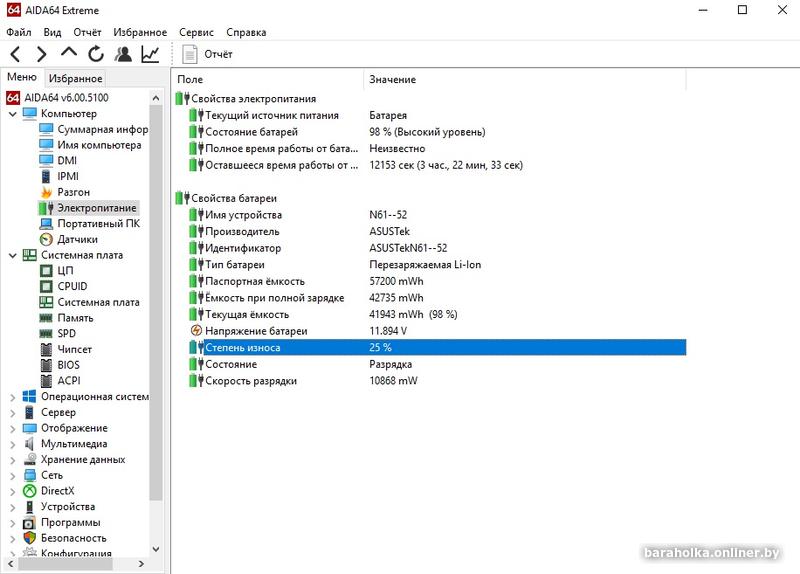Select the Текущий источник питания row
The height and width of the screenshot is (574, 800).
[437, 115]
